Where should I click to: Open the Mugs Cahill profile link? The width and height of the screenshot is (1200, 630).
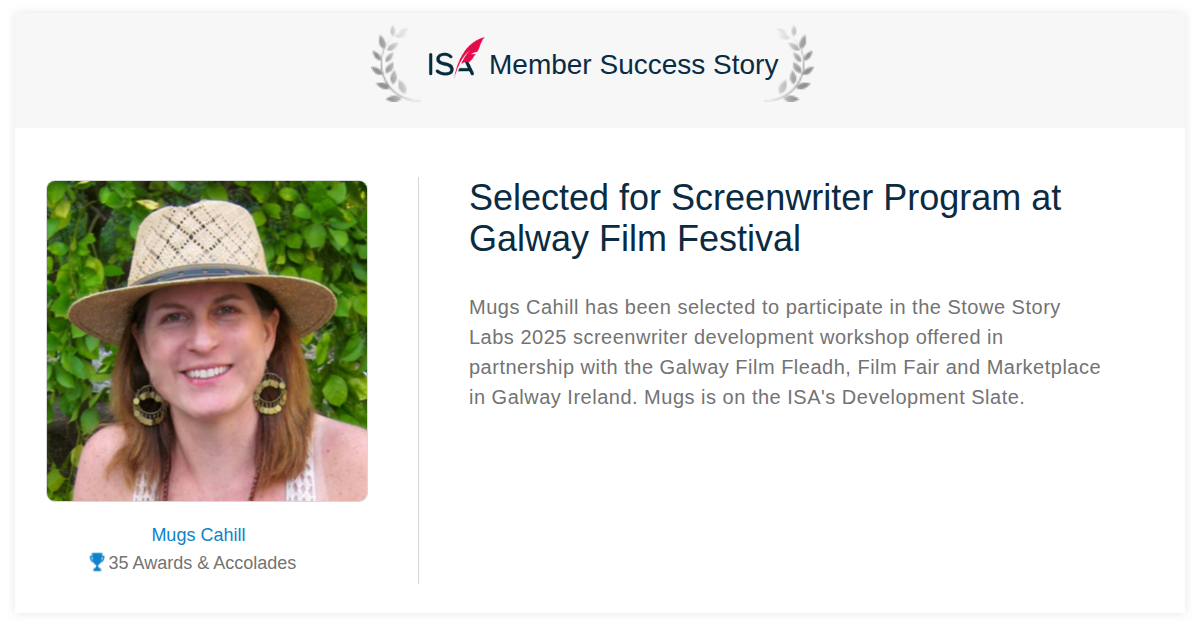coord(198,535)
